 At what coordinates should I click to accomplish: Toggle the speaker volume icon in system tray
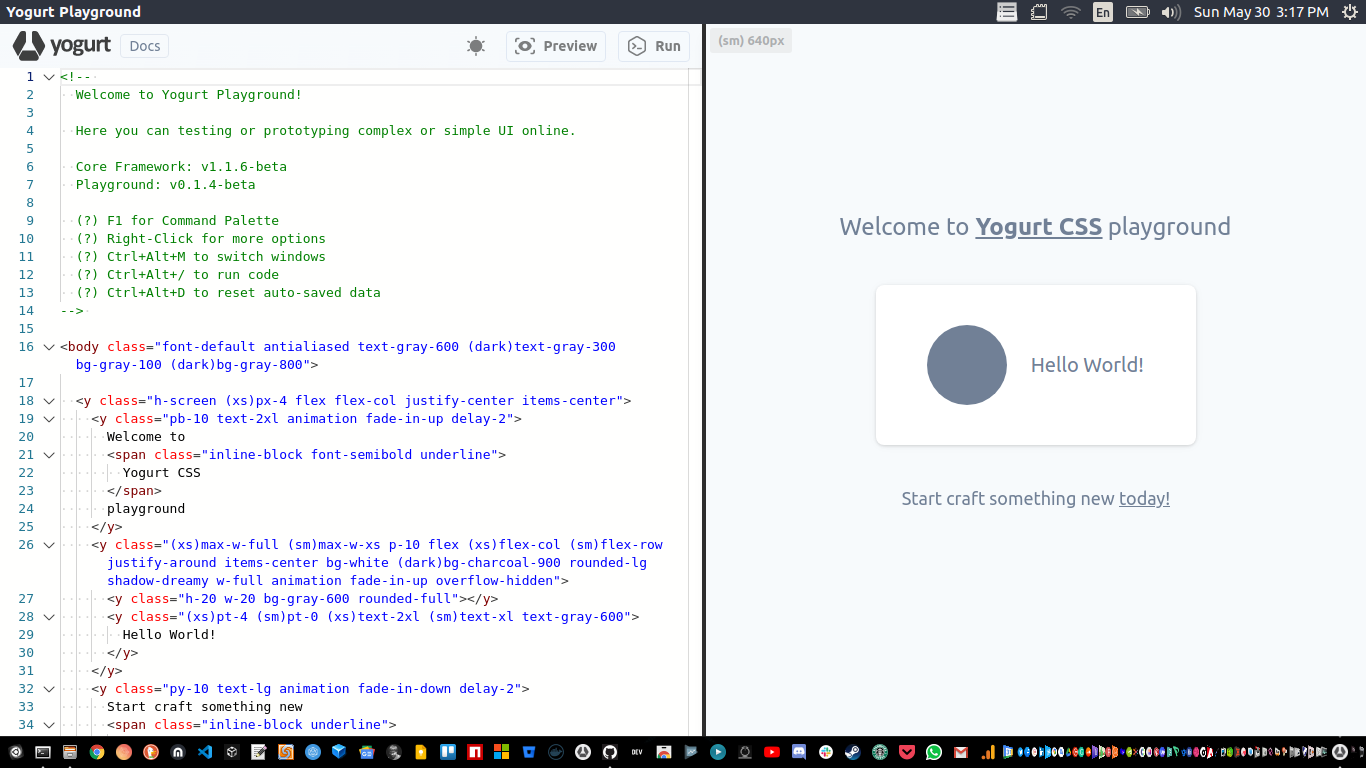pos(1172,12)
